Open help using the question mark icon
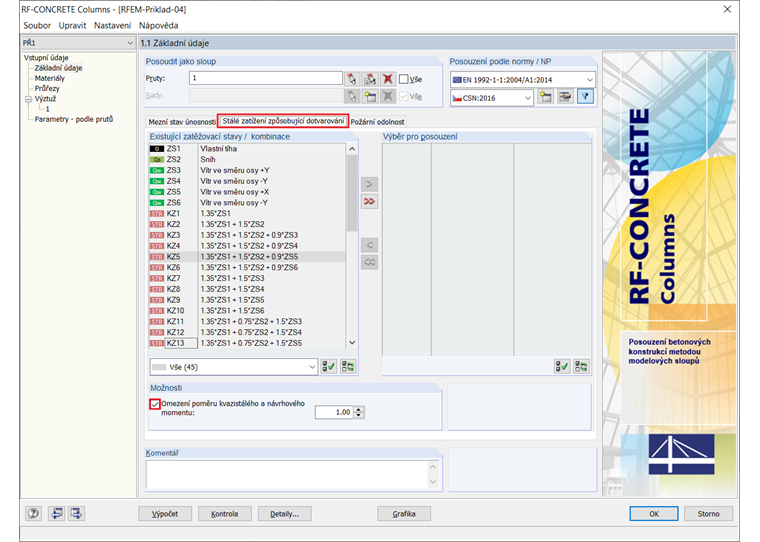760x542 pixels. 33,513
